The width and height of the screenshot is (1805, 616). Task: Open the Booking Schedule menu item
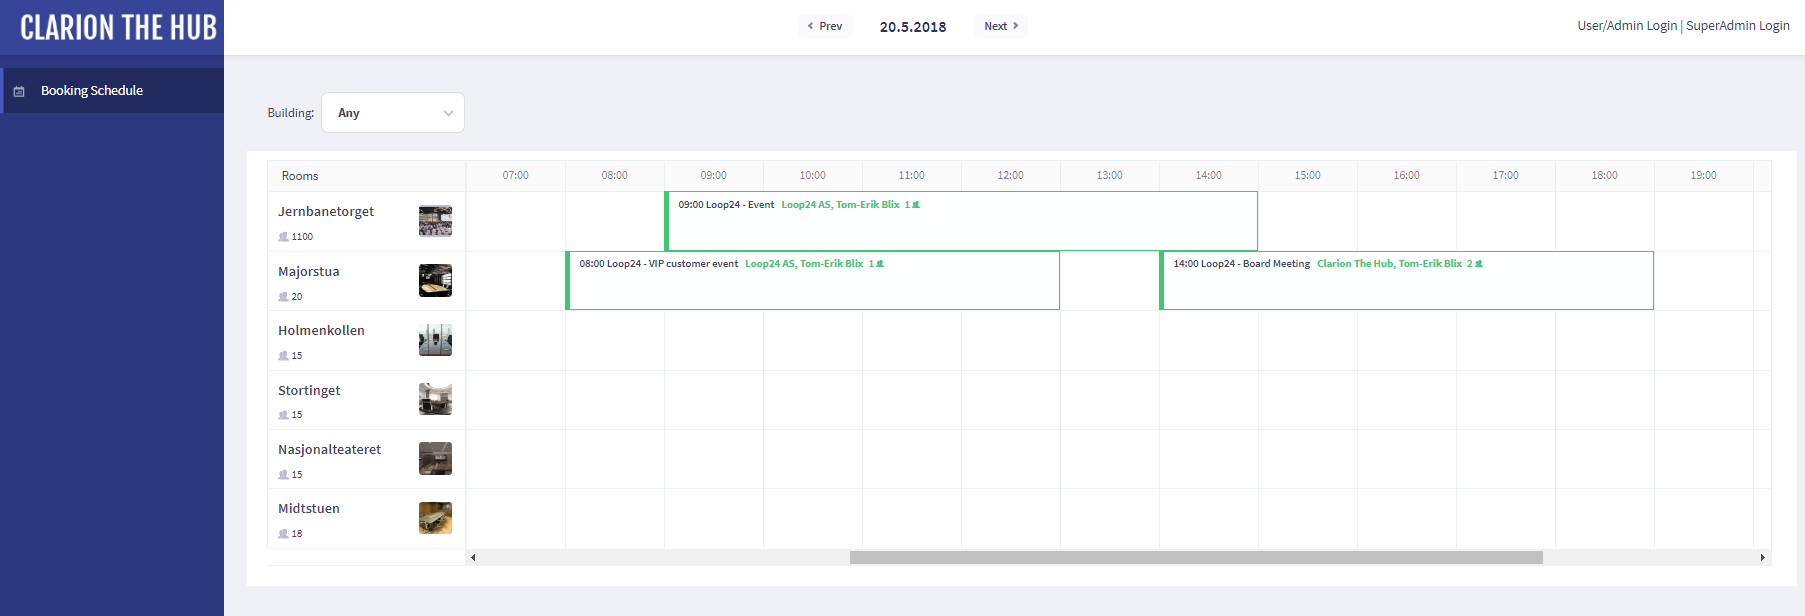[x=92, y=91]
